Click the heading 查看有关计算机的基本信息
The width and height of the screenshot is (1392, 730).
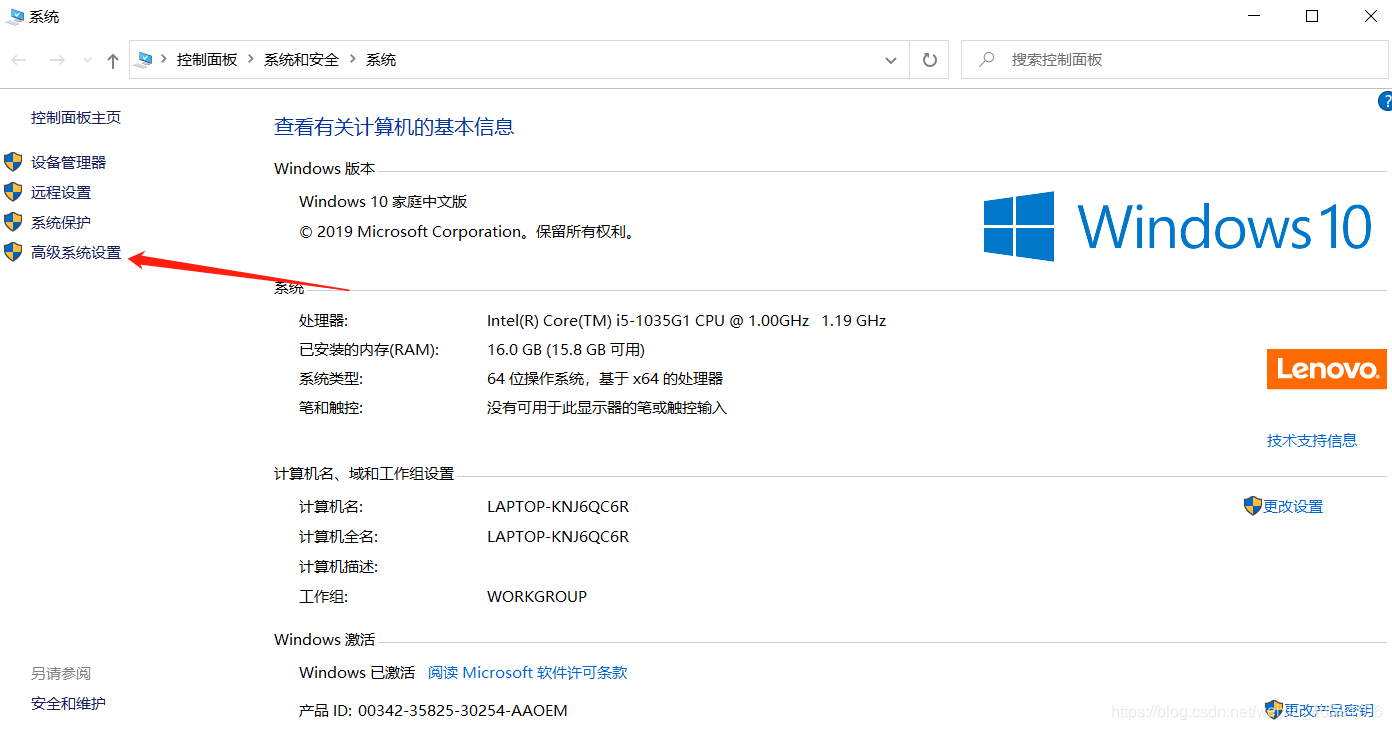click(394, 127)
